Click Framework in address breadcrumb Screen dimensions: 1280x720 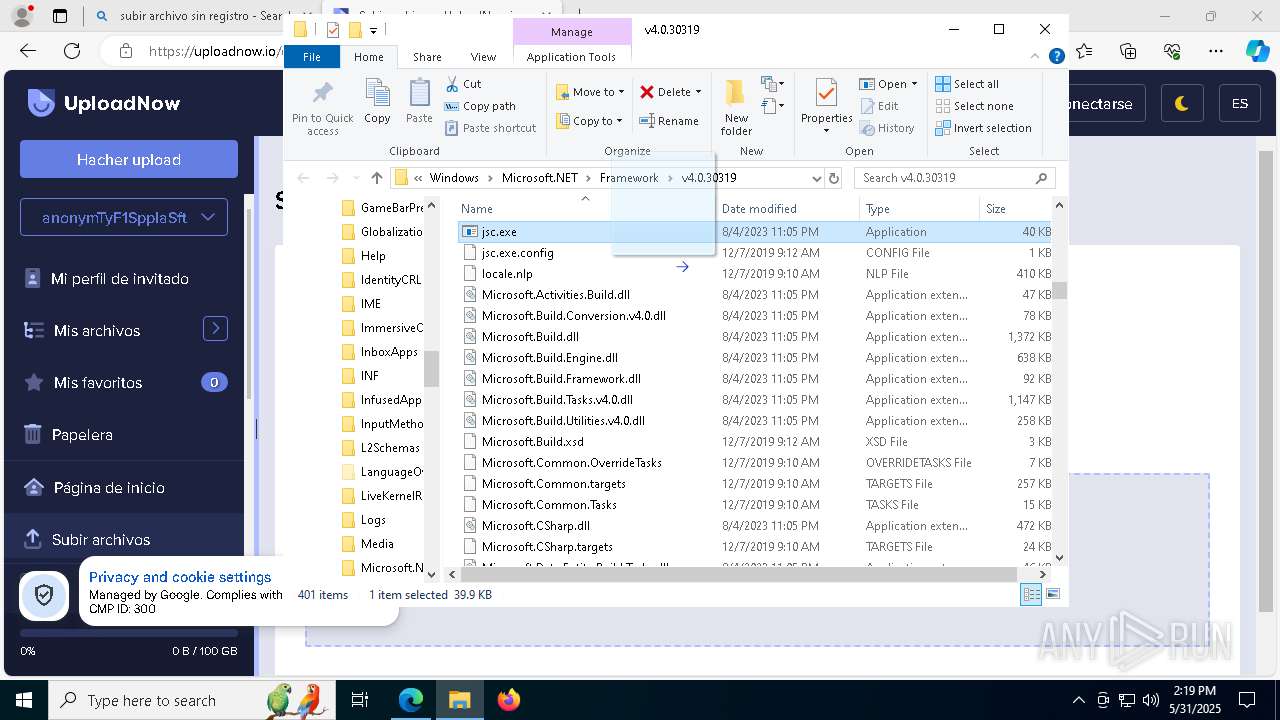[x=629, y=178]
